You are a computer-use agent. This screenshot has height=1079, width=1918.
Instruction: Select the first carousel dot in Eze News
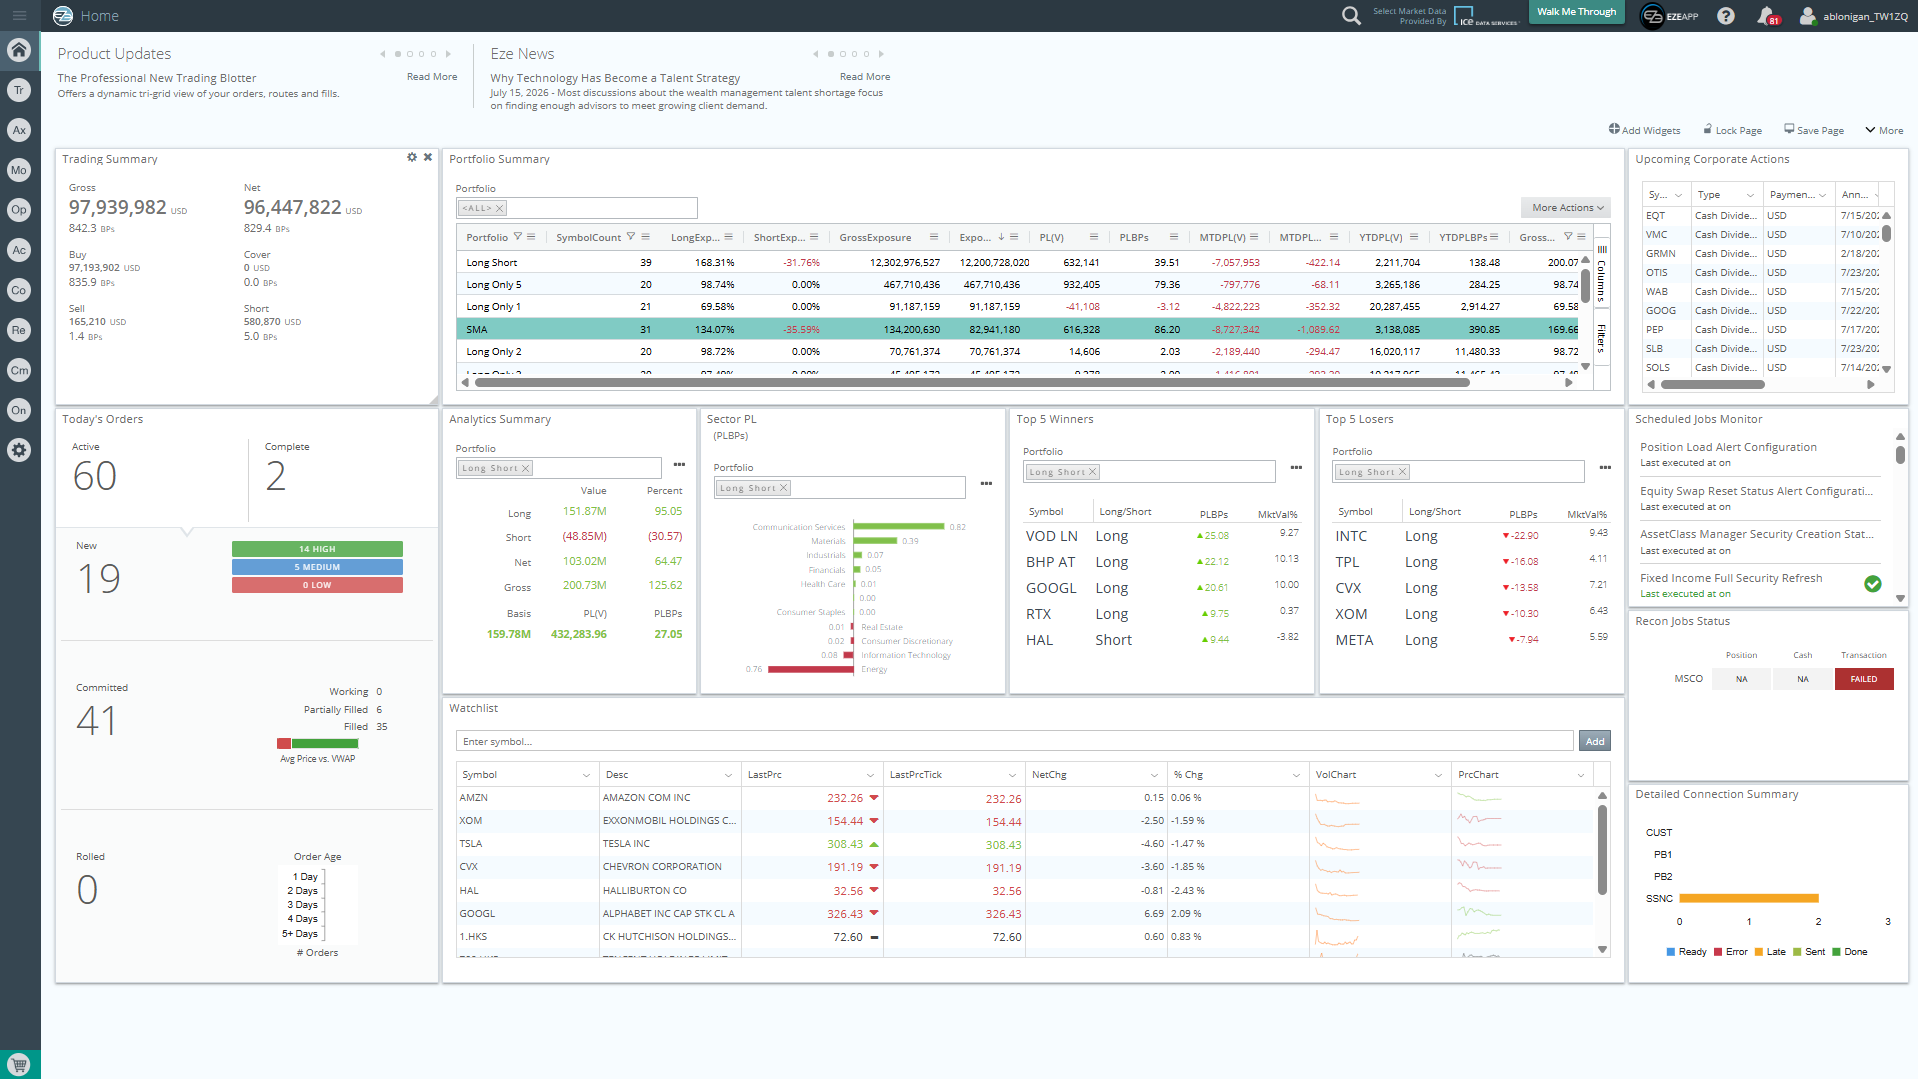click(831, 54)
